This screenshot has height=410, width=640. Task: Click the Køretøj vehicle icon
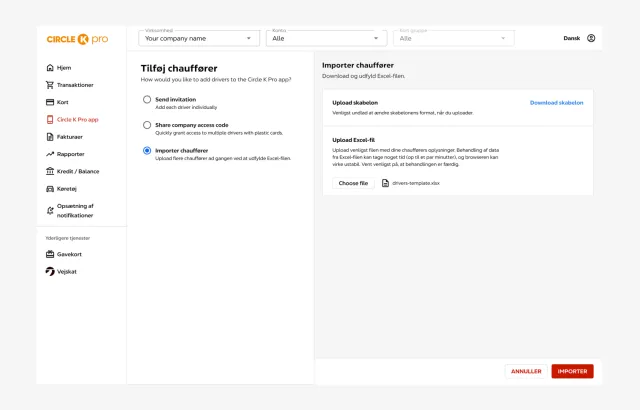coord(50,189)
